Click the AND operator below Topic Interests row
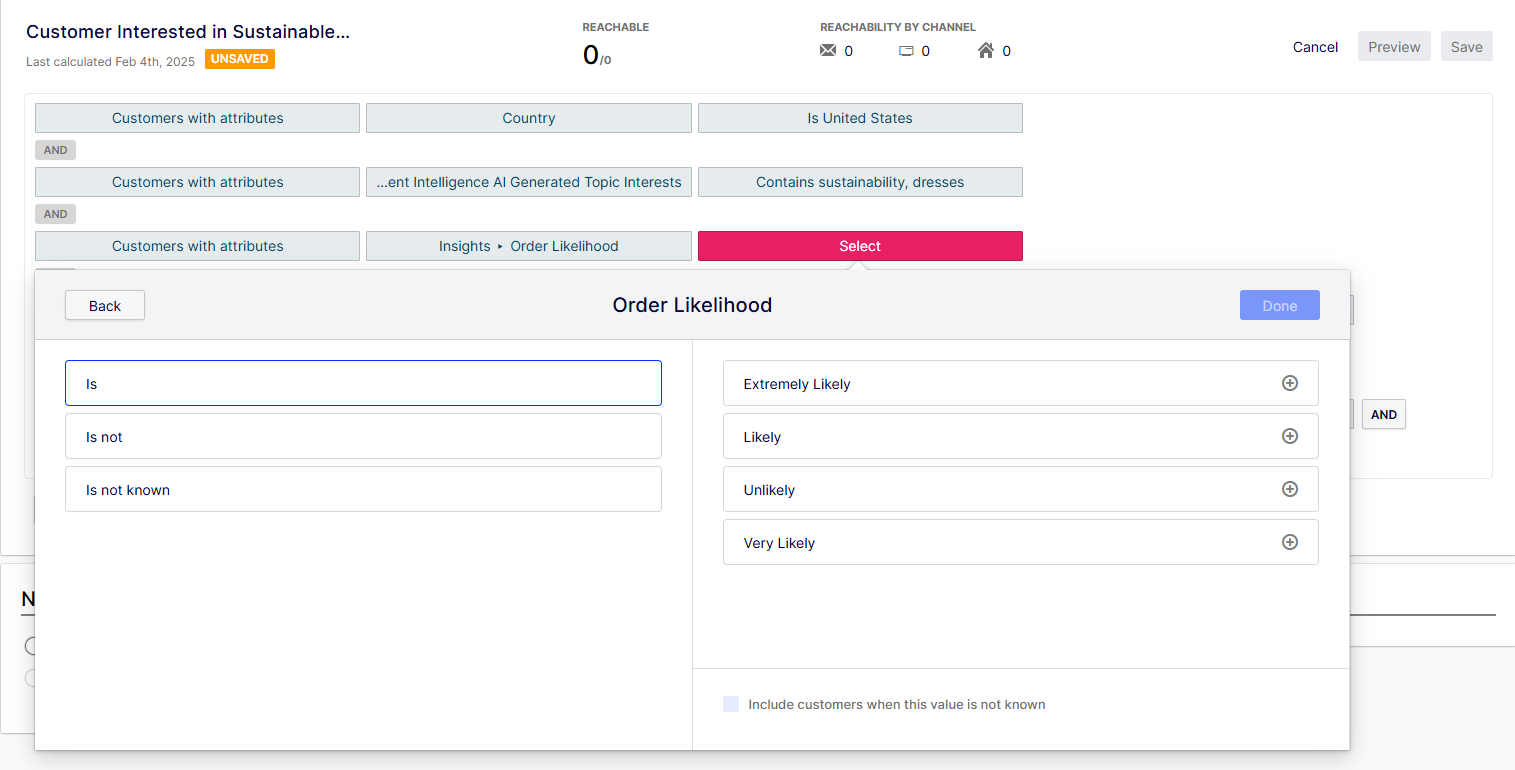 click(x=55, y=214)
